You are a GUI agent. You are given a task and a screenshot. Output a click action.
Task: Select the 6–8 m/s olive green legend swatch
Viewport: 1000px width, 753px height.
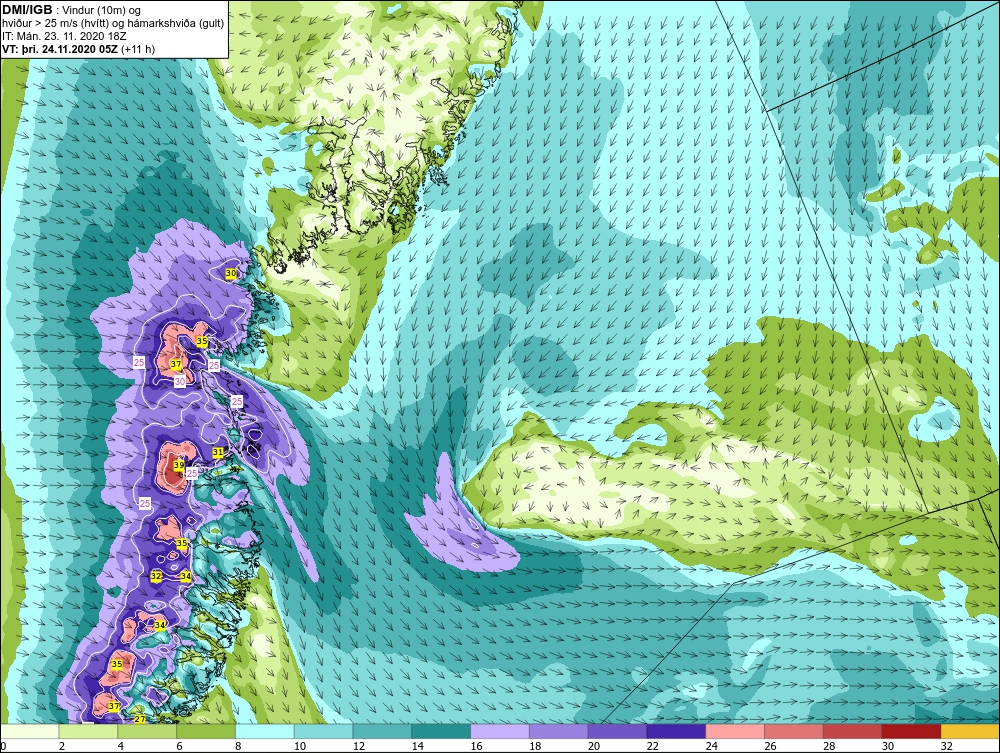(x=206, y=731)
